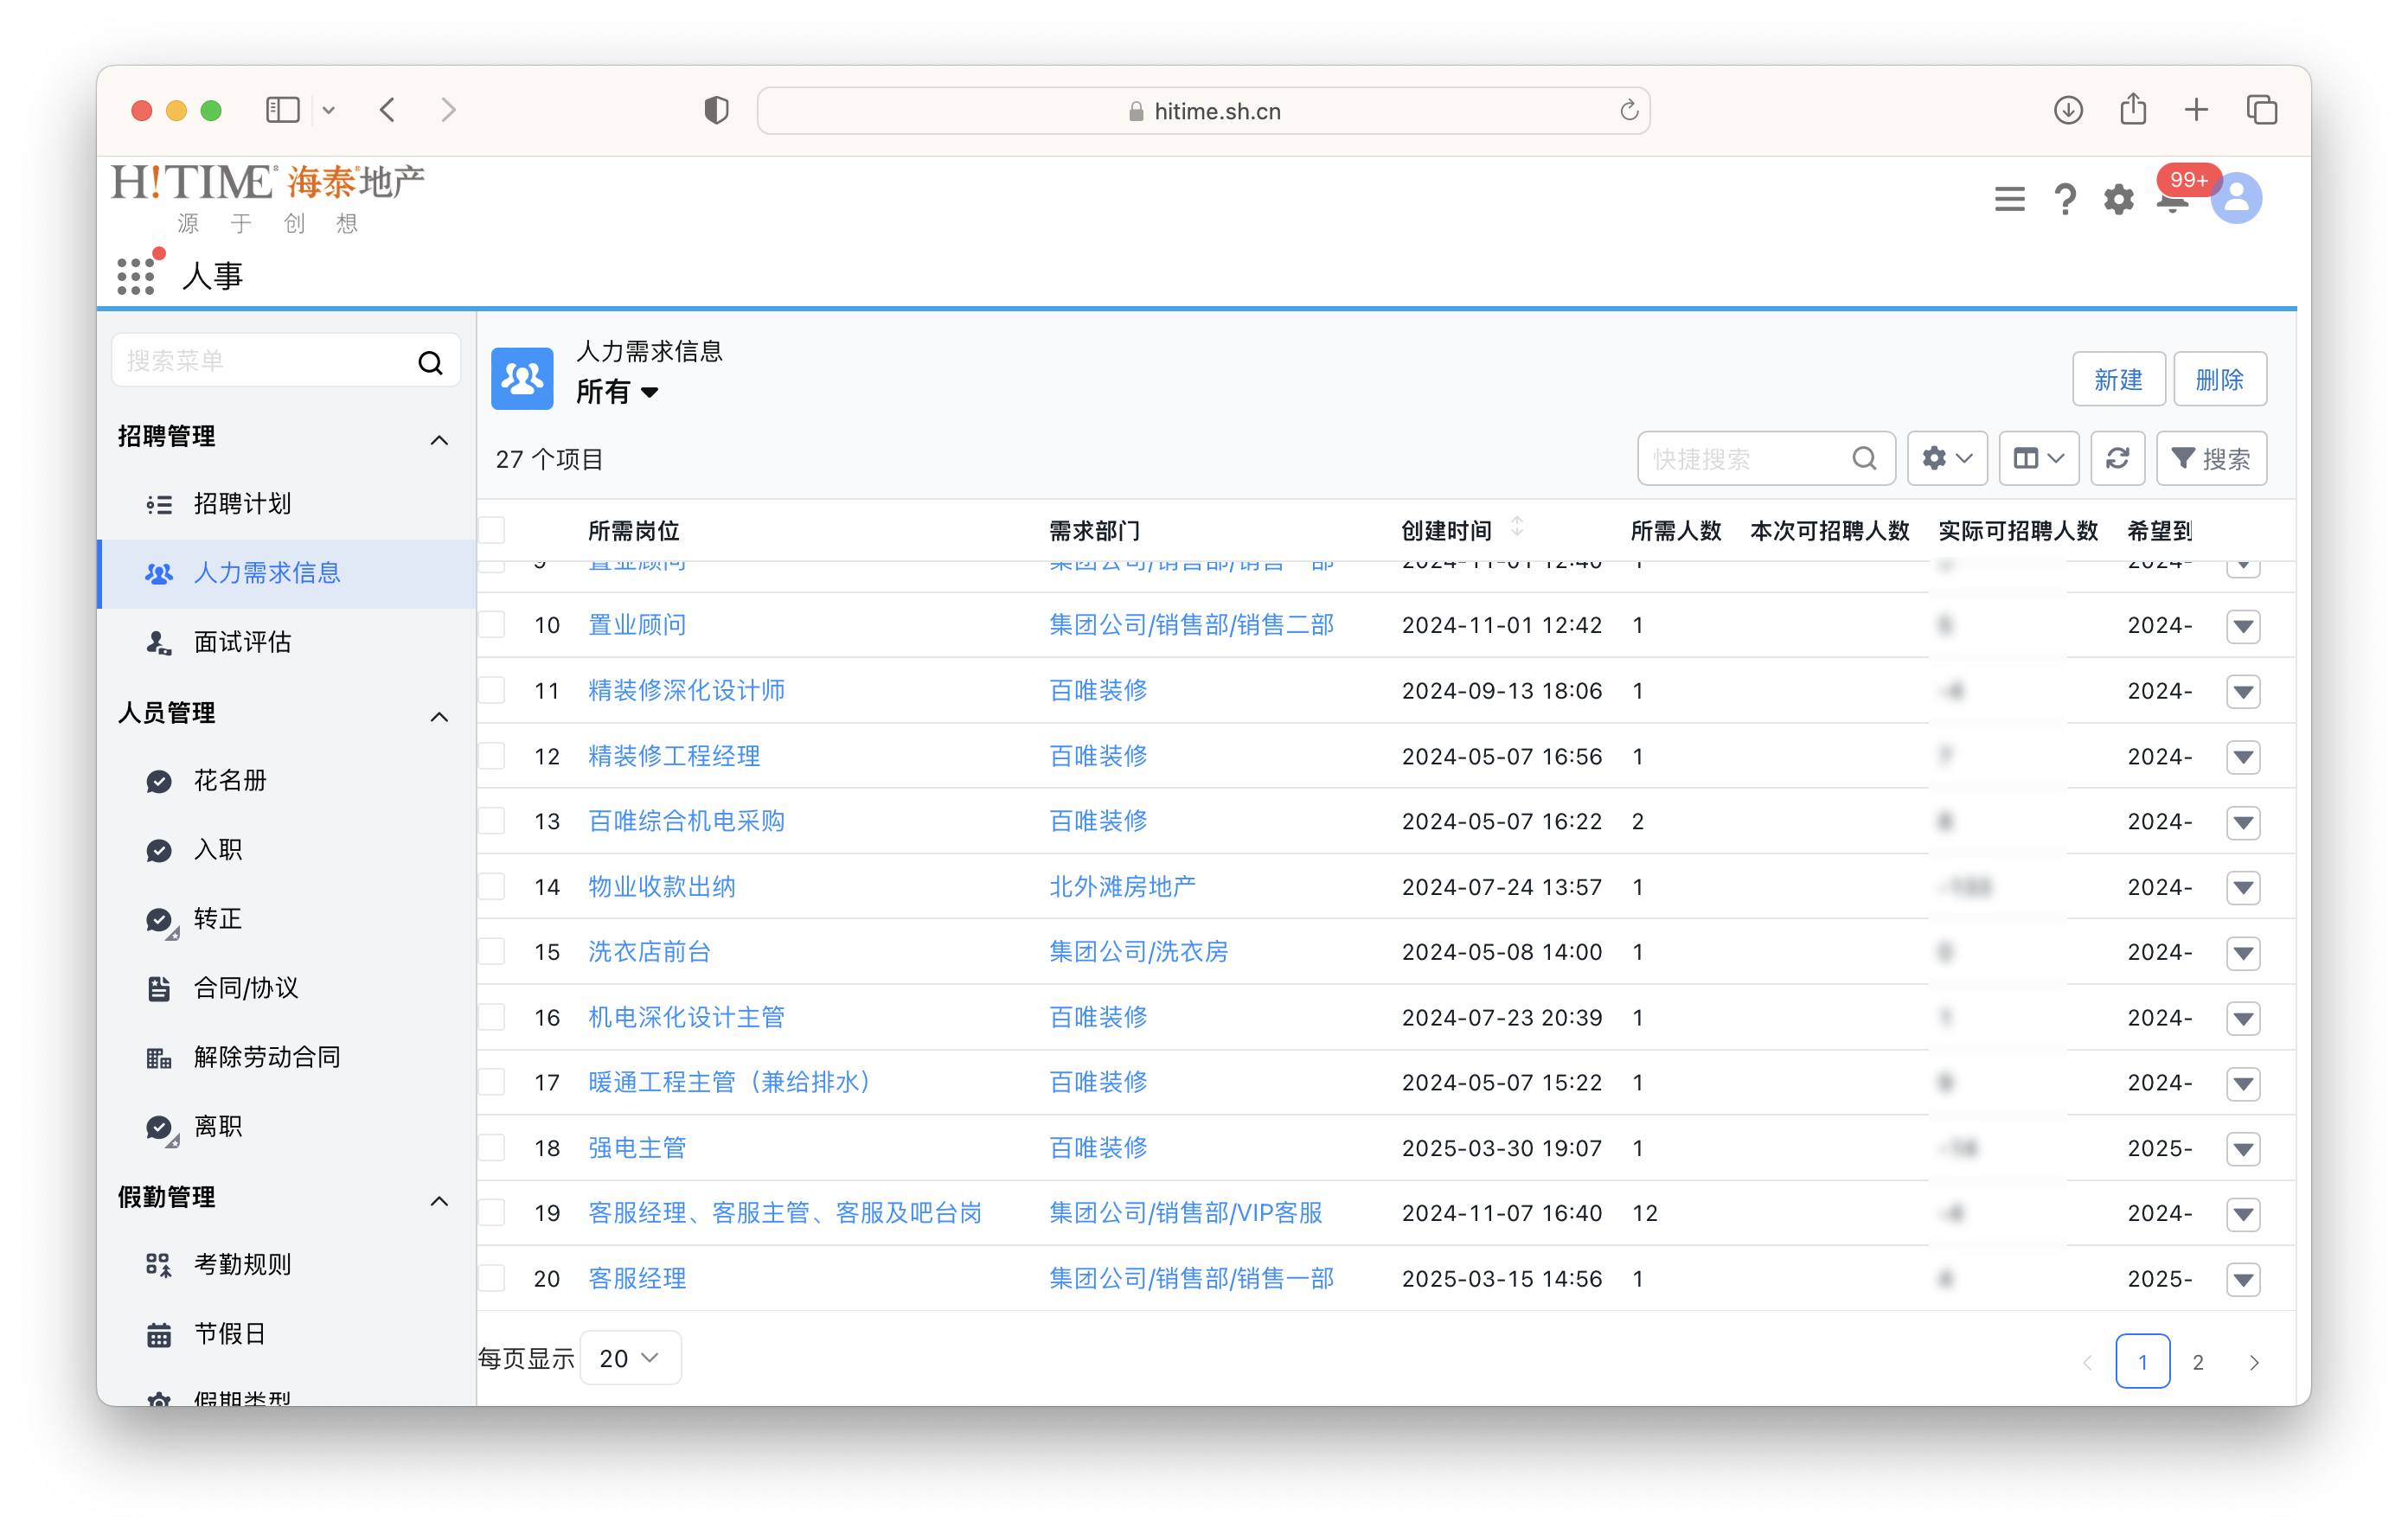
Task: Refresh the list with reload icon
Action: pos(2117,458)
